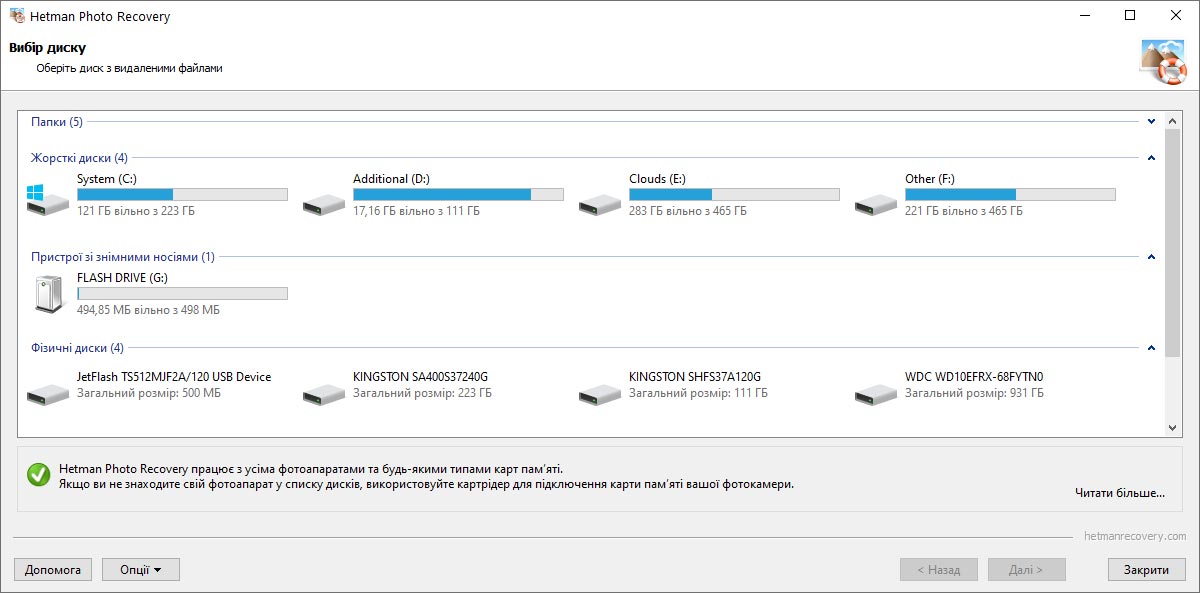Image resolution: width=1200 pixels, height=593 pixels.
Task: Select the JetFlash TS512MJF2A/120 USB disk icon
Action: [x=48, y=393]
